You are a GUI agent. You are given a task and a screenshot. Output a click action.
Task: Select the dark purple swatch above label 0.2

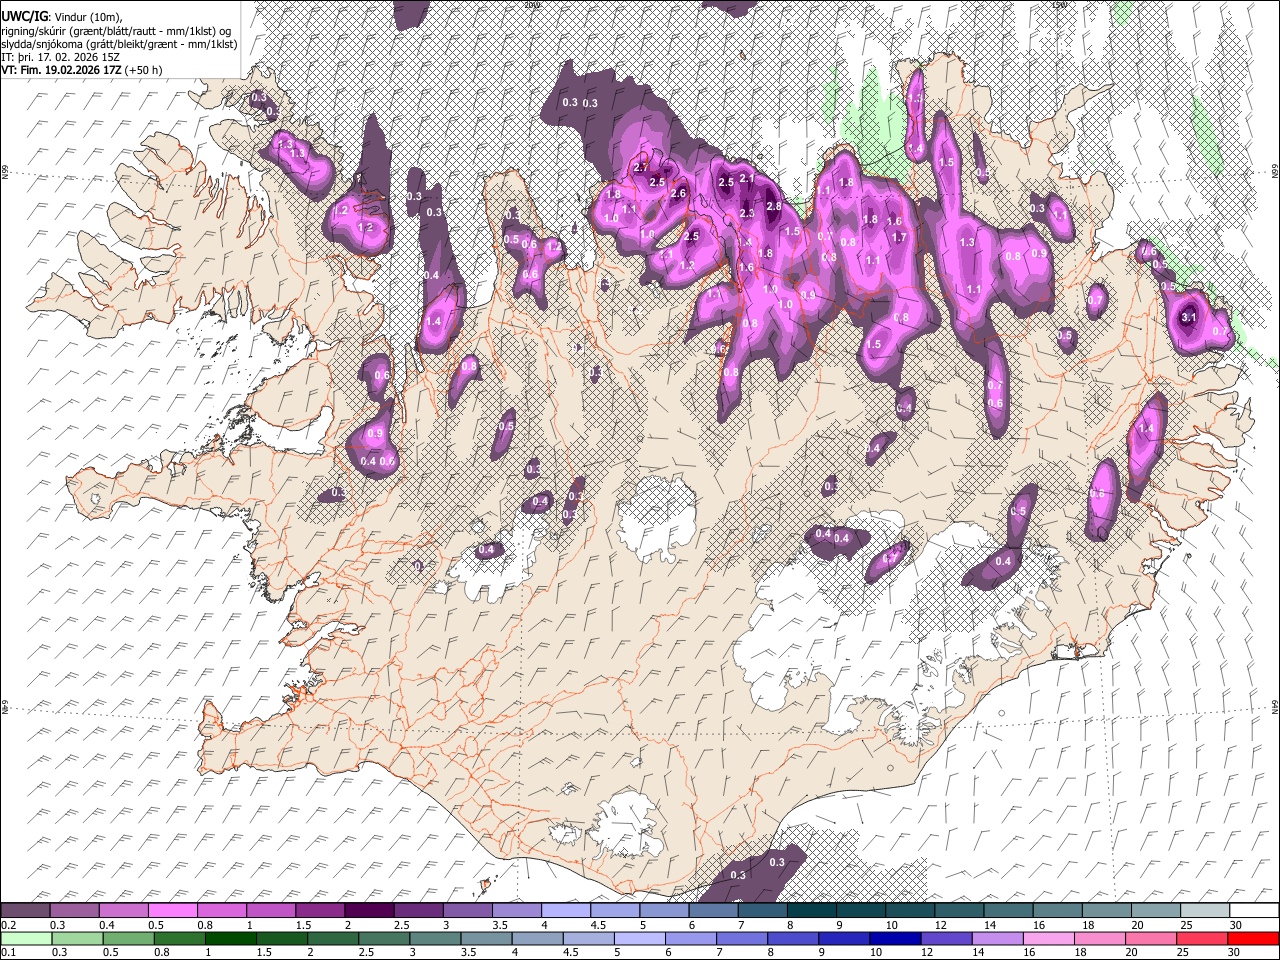(x=25, y=911)
